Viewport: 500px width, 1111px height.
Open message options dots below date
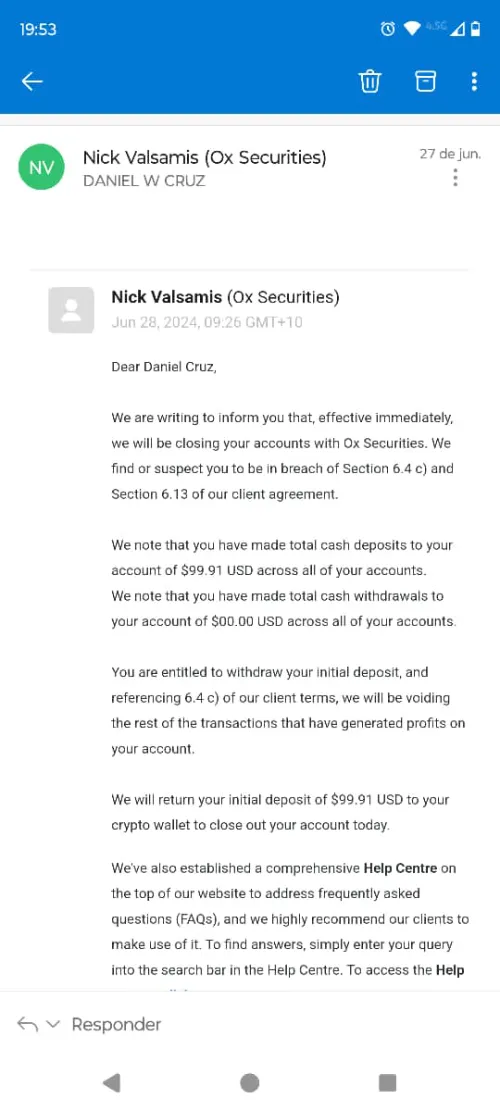(455, 178)
